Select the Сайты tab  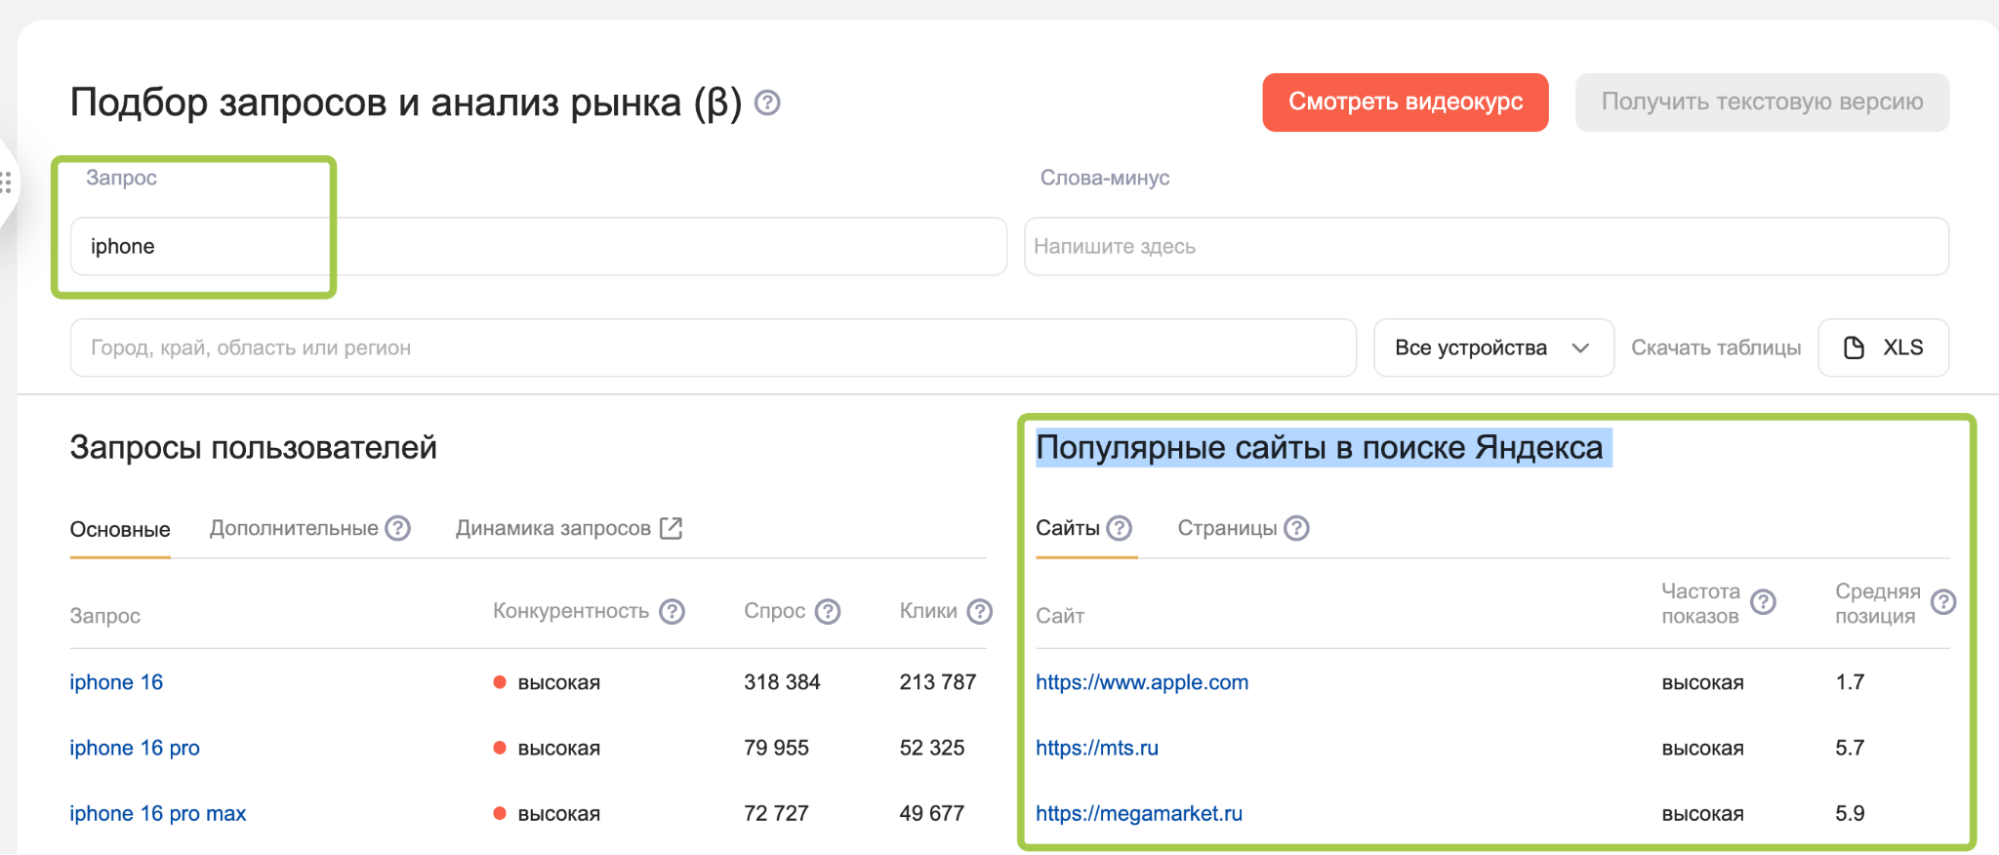coord(1067,528)
